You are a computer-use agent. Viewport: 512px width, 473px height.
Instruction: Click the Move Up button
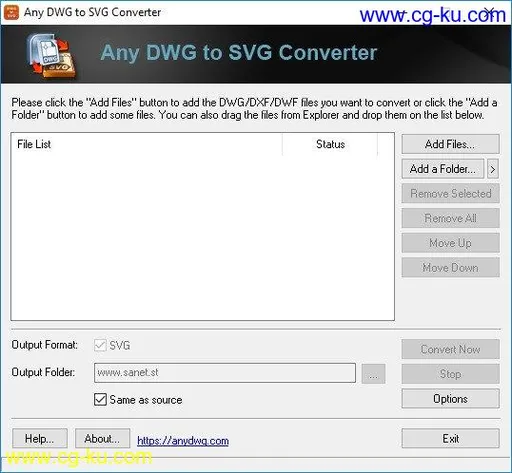pyautogui.click(x=450, y=243)
